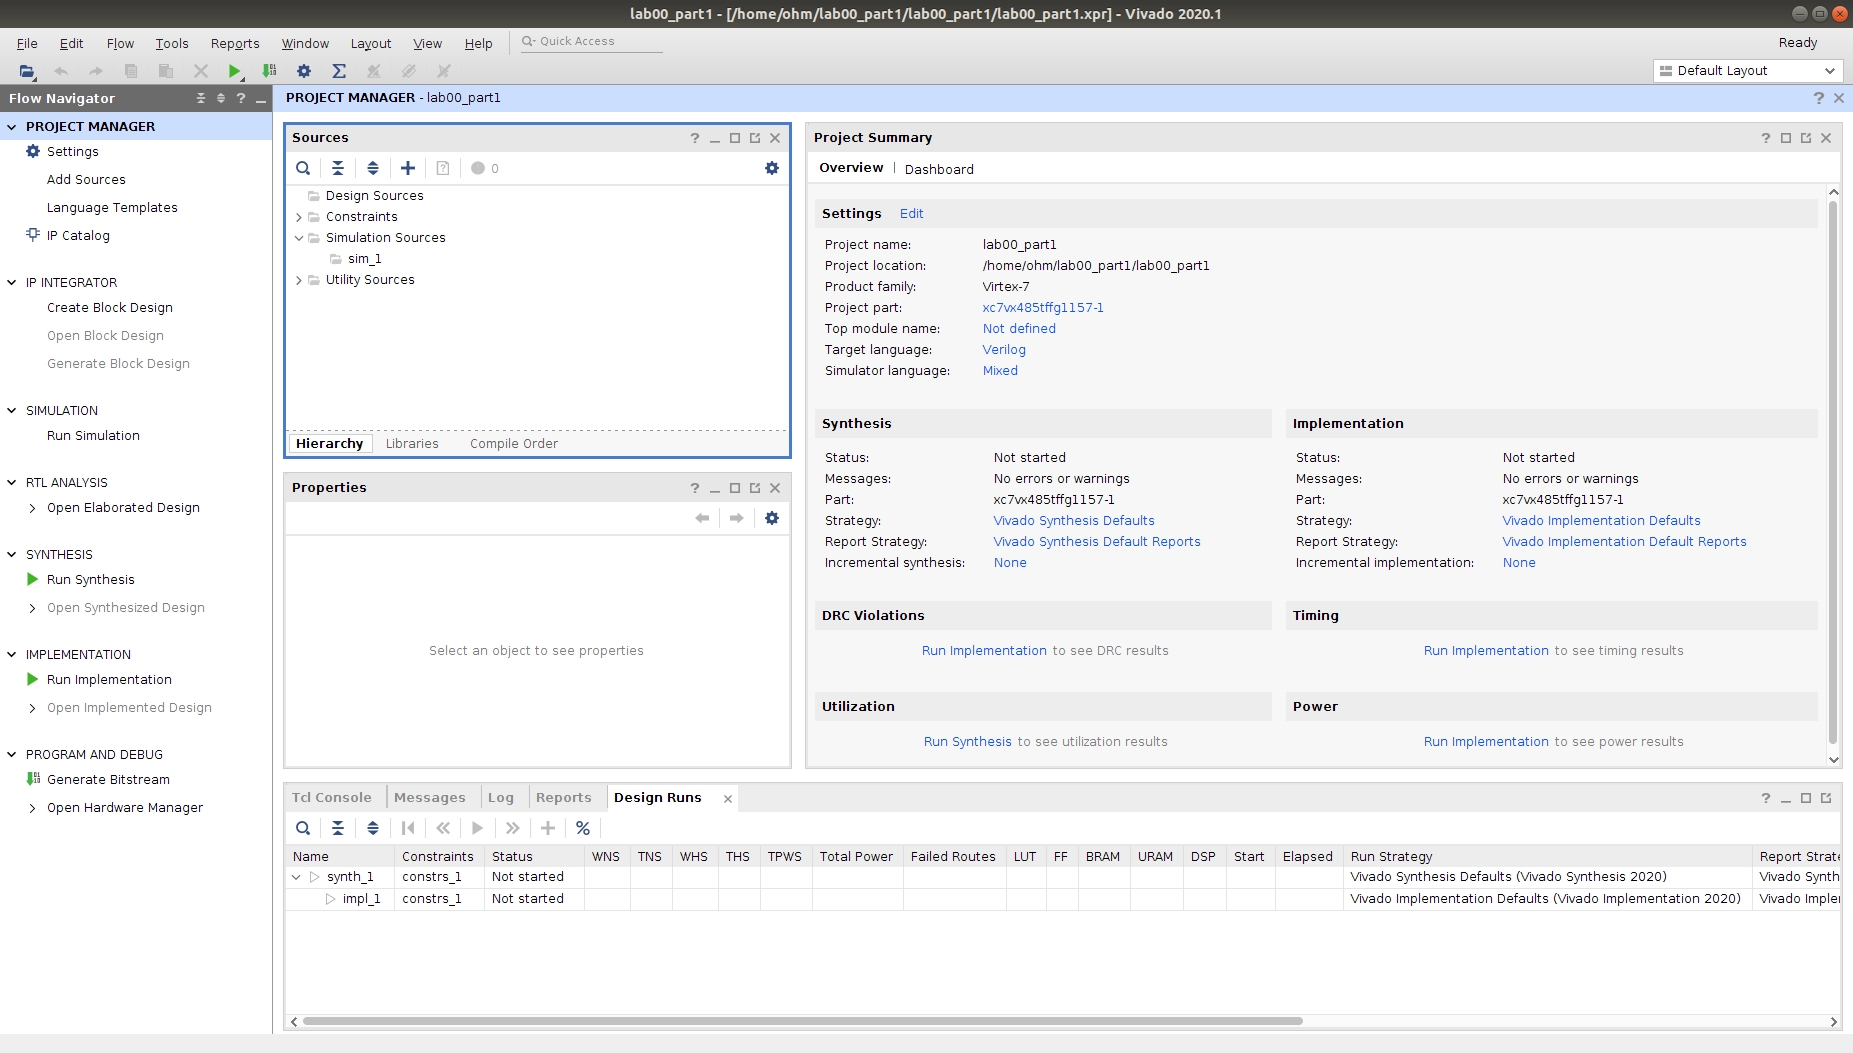Click Run Synthesis in Flow Navigator

tap(90, 580)
